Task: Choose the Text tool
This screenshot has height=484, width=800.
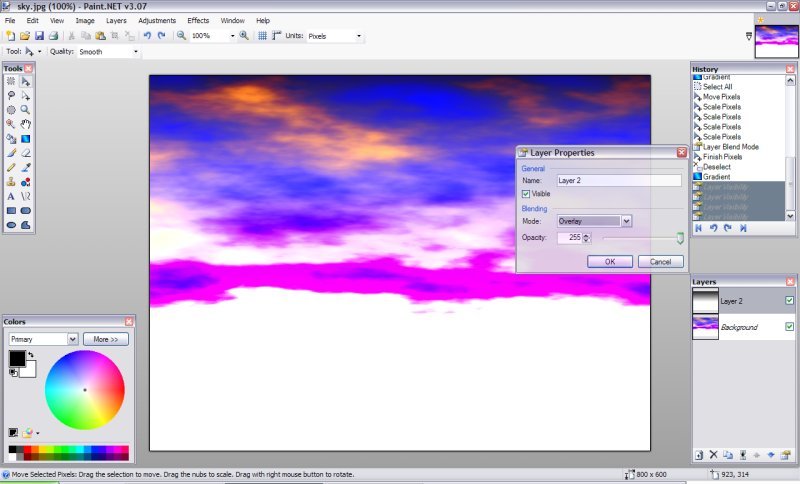Action: [x=11, y=197]
